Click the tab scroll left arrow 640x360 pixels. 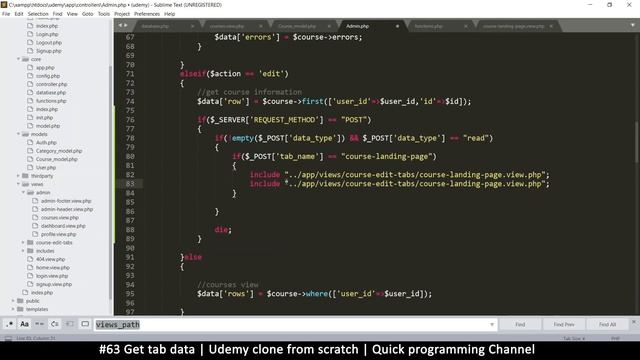click(120, 25)
